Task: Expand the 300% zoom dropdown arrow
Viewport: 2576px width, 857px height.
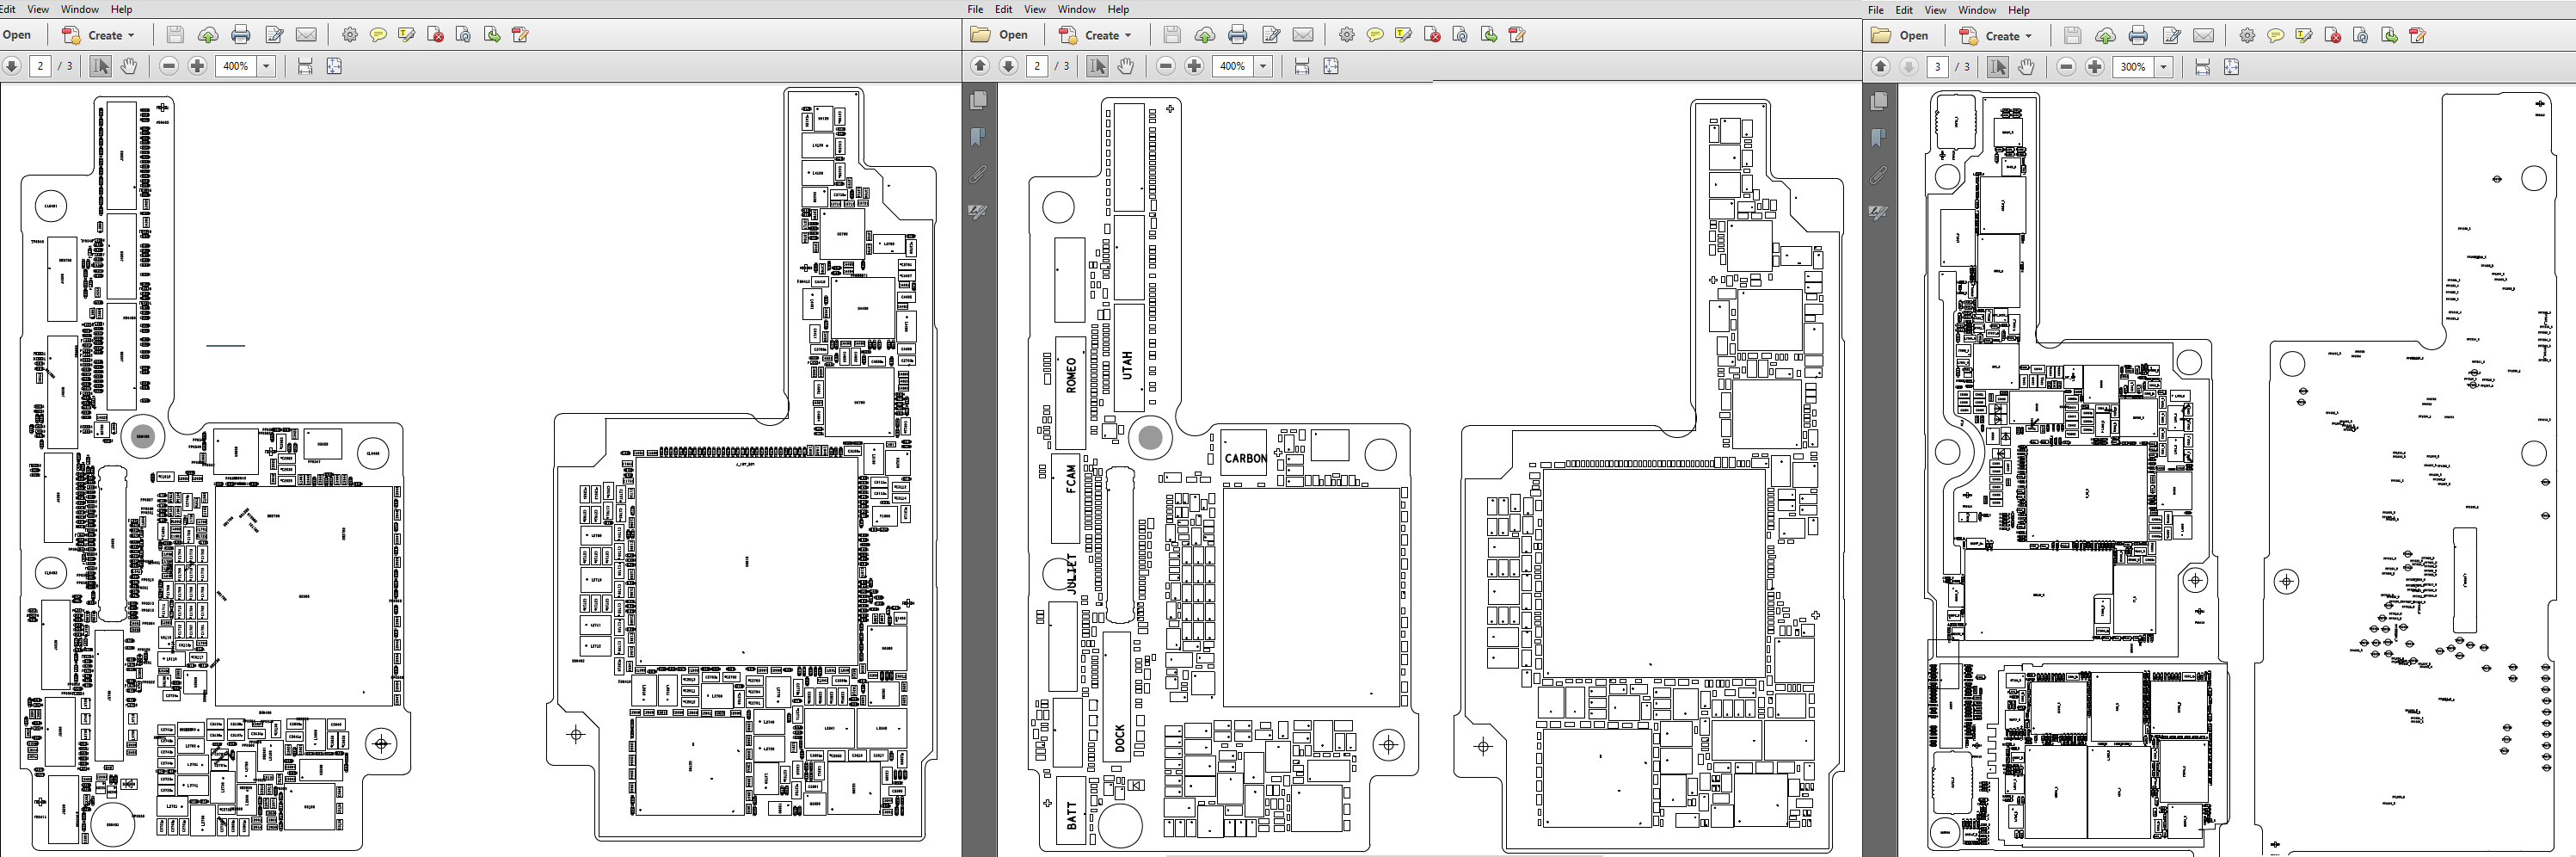Action: (x=2163, y=67)
